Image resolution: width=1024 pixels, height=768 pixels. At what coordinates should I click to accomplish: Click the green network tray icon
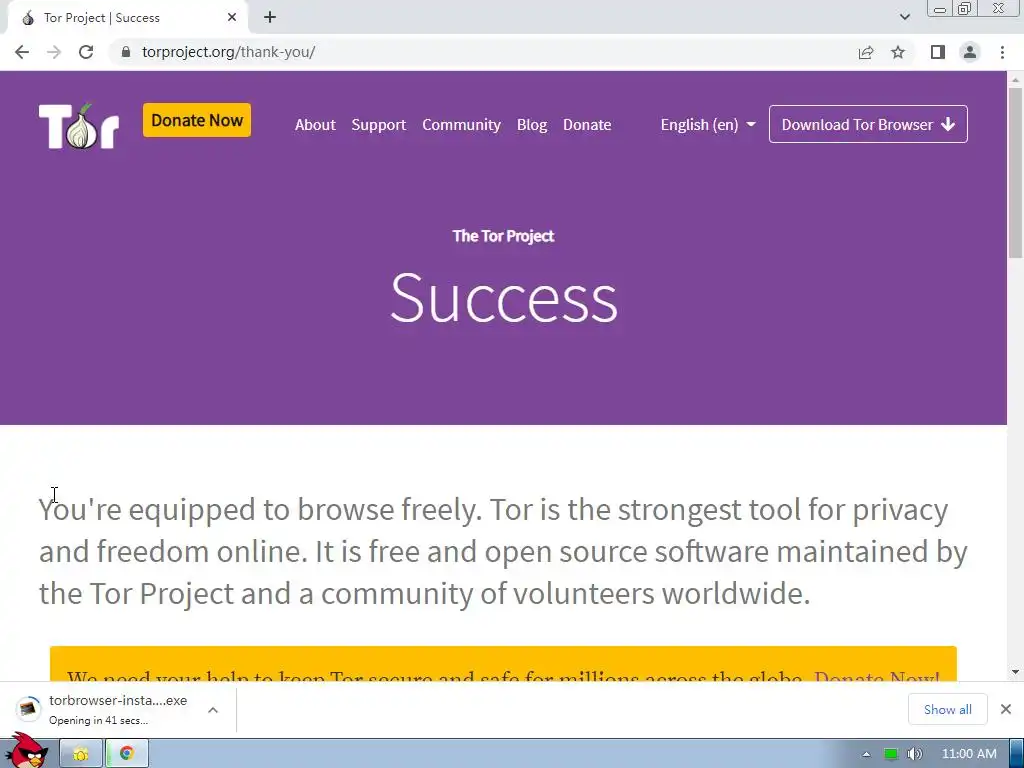click(891, 754)
